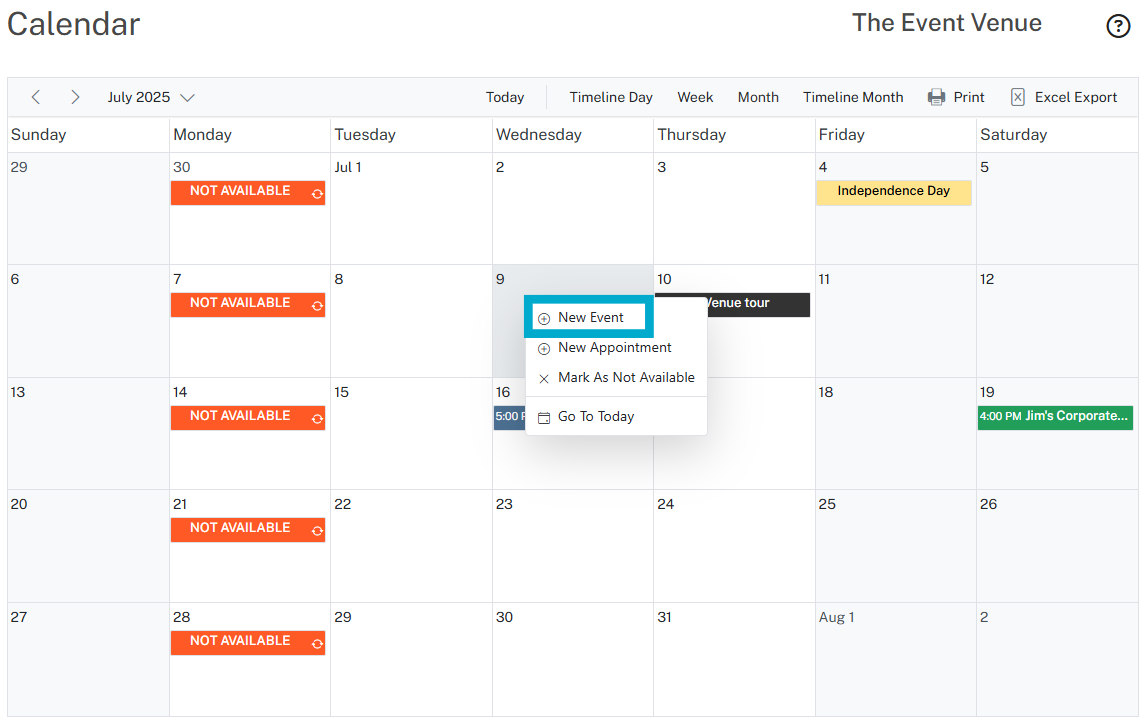The image size is (1147, 722).
Task: Click the help question mark icon
Action: click(x=1118, y=27)
